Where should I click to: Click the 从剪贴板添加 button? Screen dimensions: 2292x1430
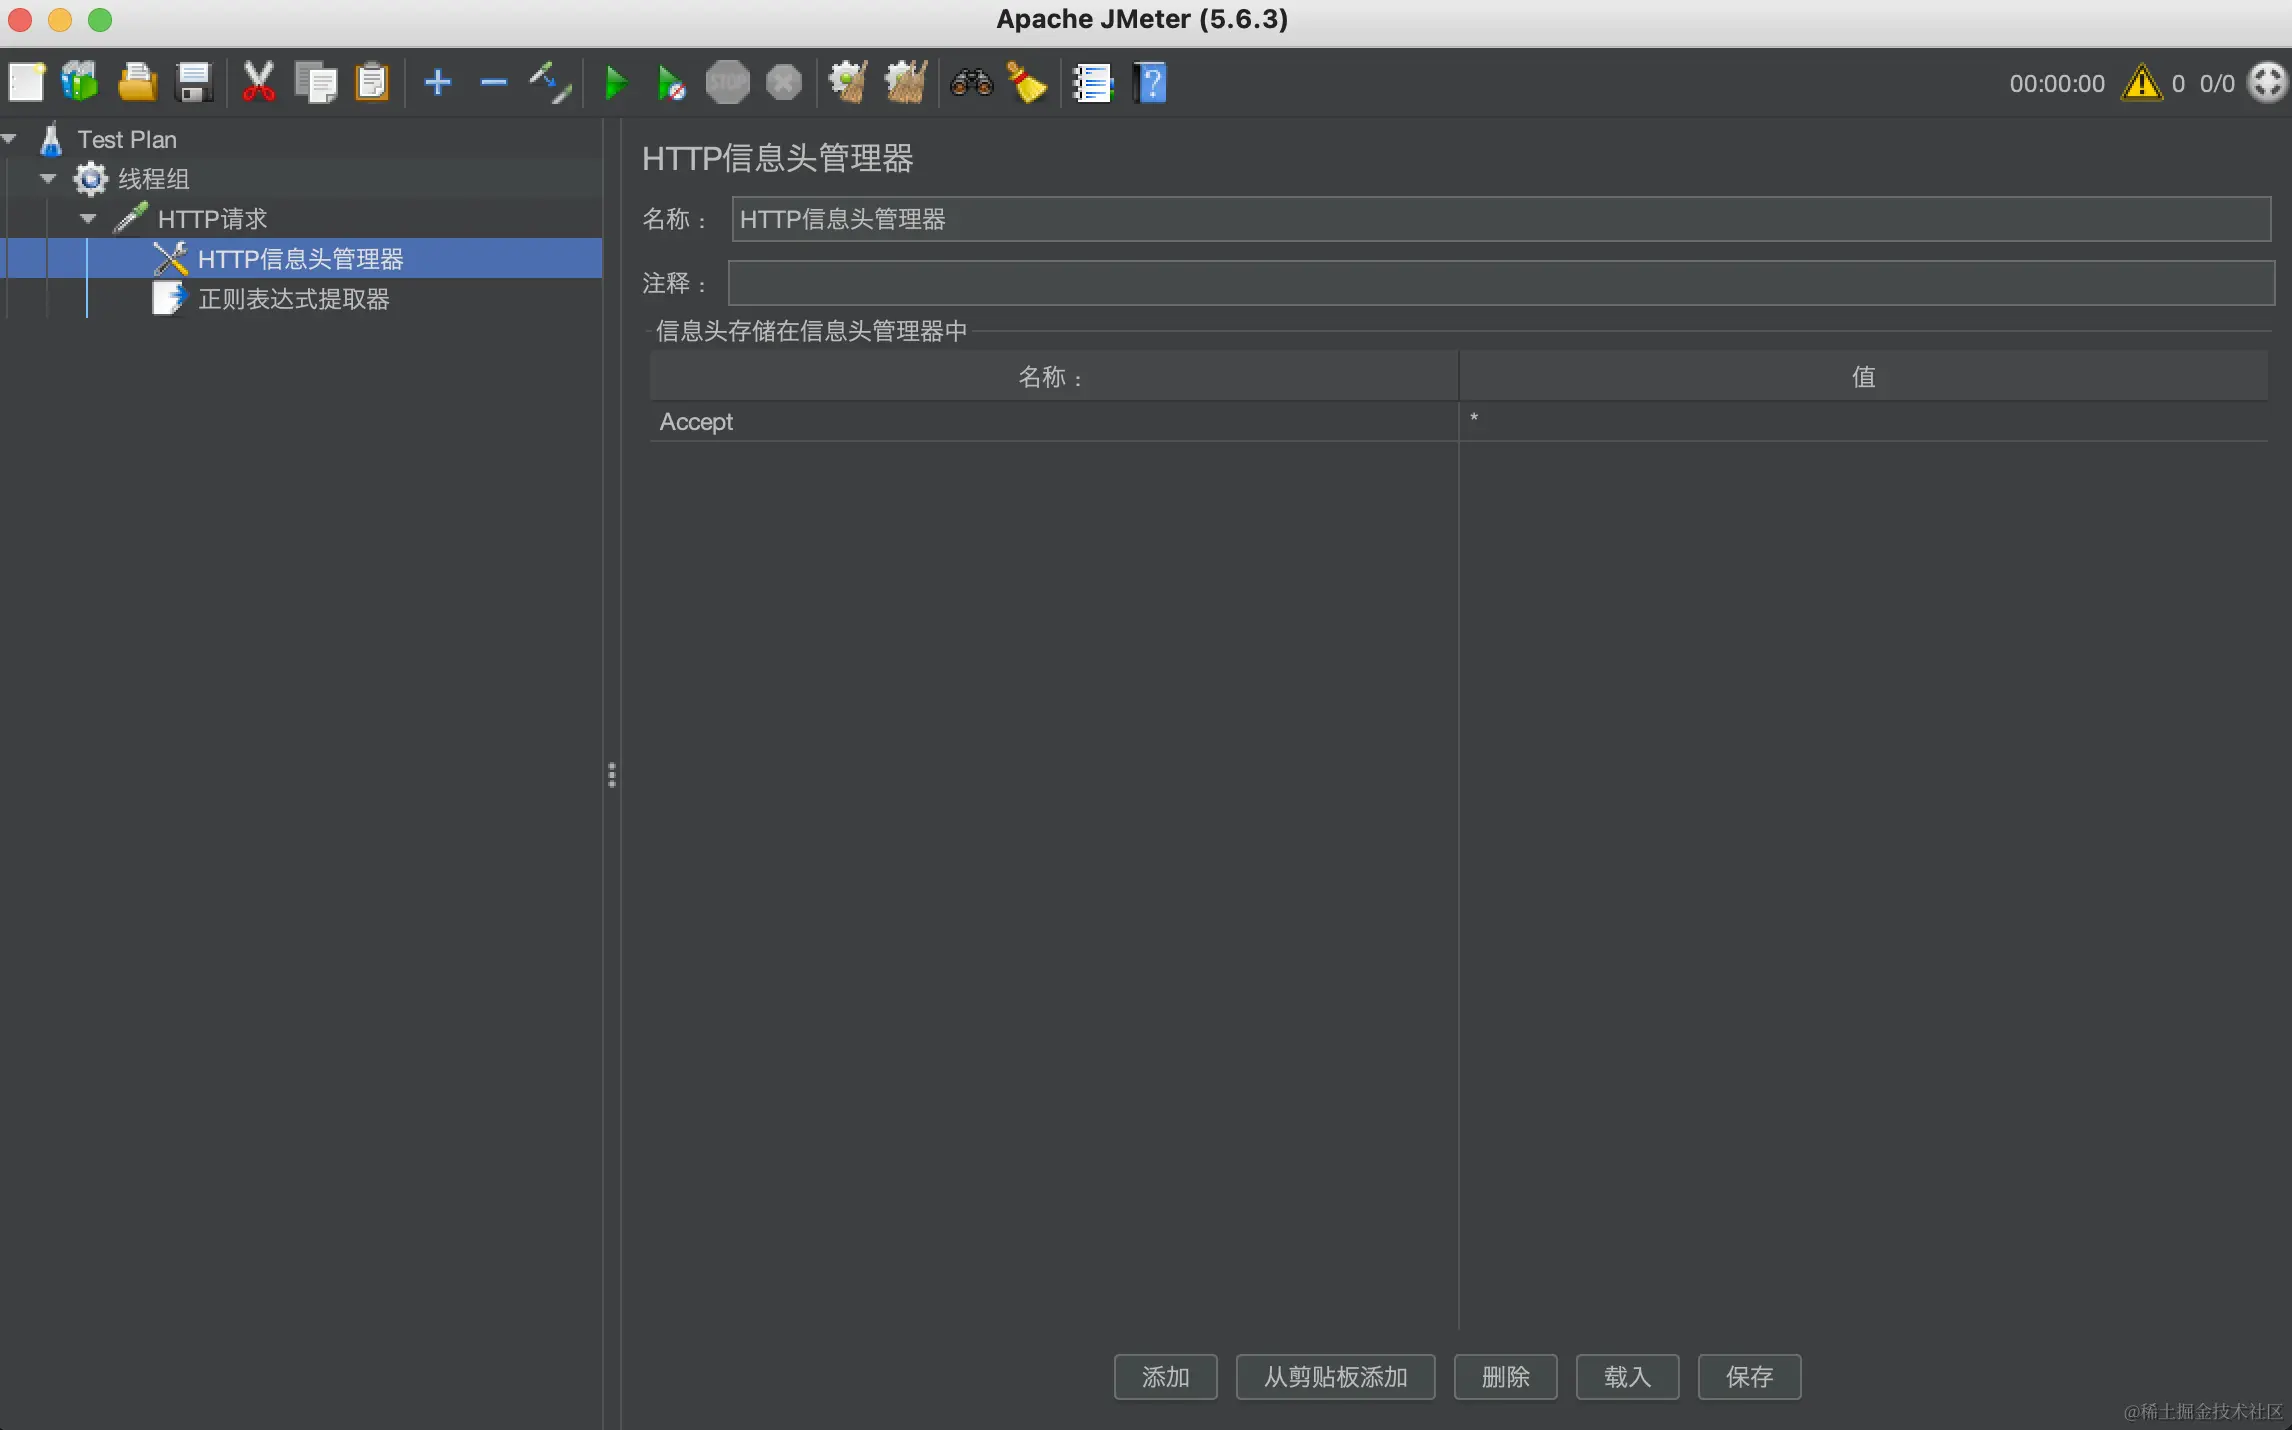pos(1335,1377)
